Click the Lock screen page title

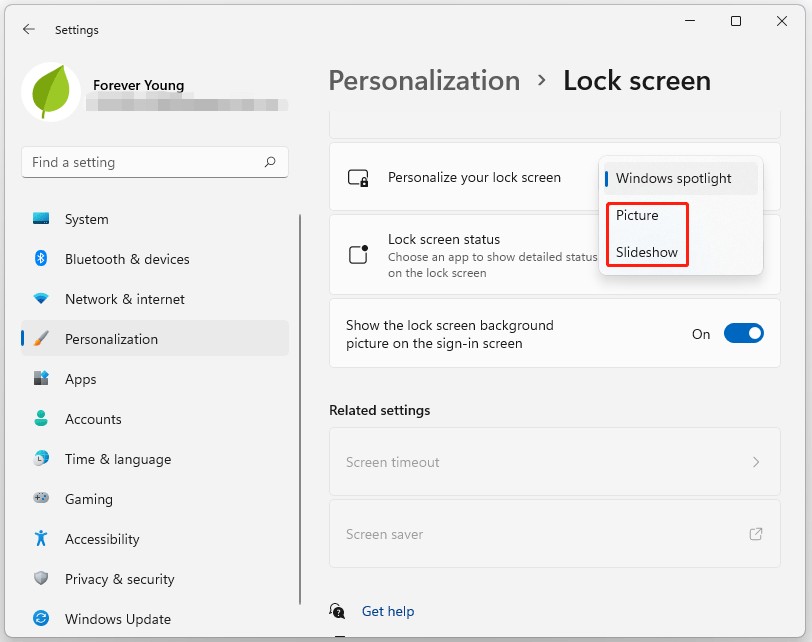pyautogui.click(x=637, y=81)
